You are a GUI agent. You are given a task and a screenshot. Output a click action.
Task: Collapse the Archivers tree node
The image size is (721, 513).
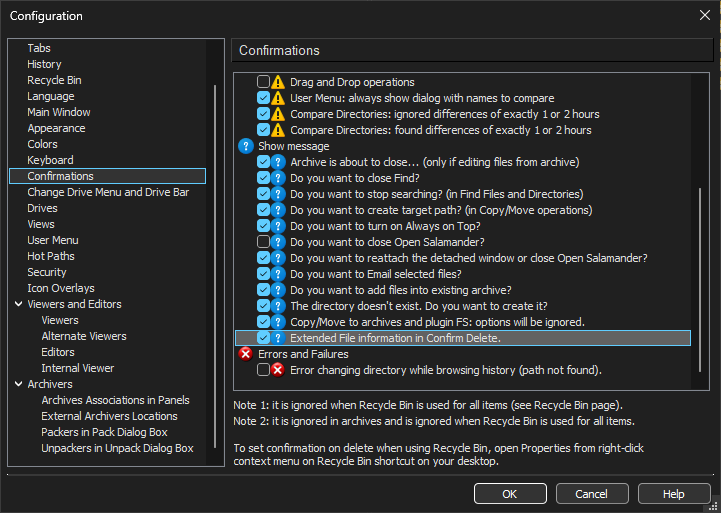click(x=19, y=384)
